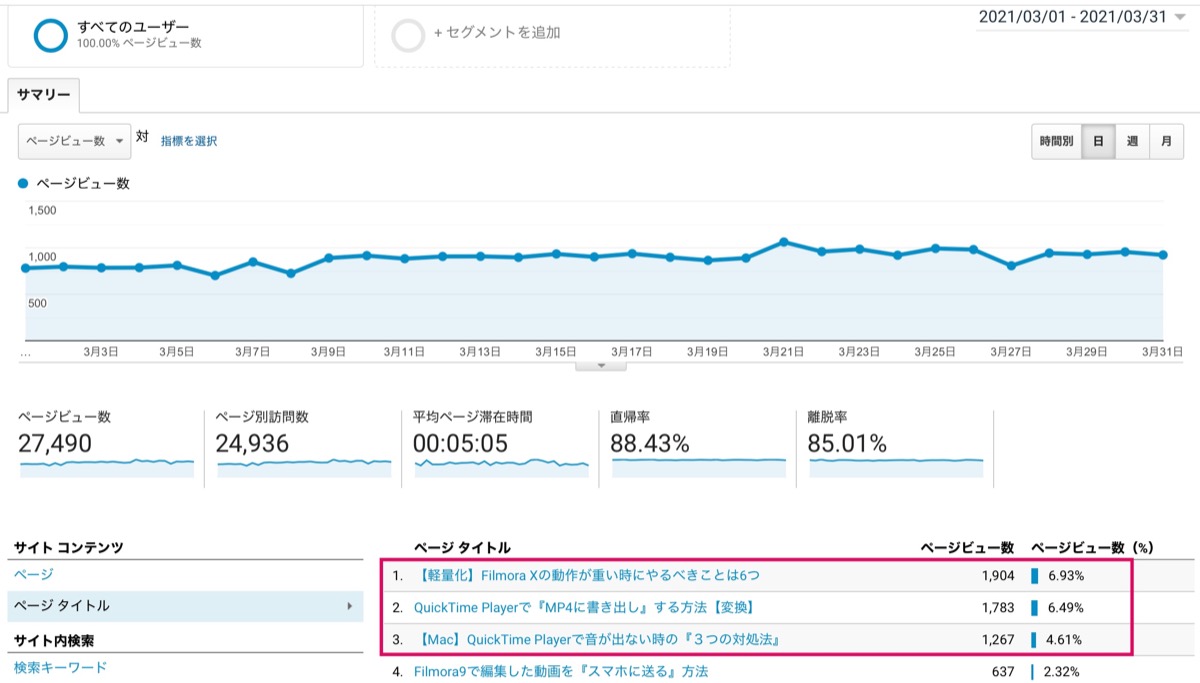Click the 2.32% percentage bar

[1033, 672]
